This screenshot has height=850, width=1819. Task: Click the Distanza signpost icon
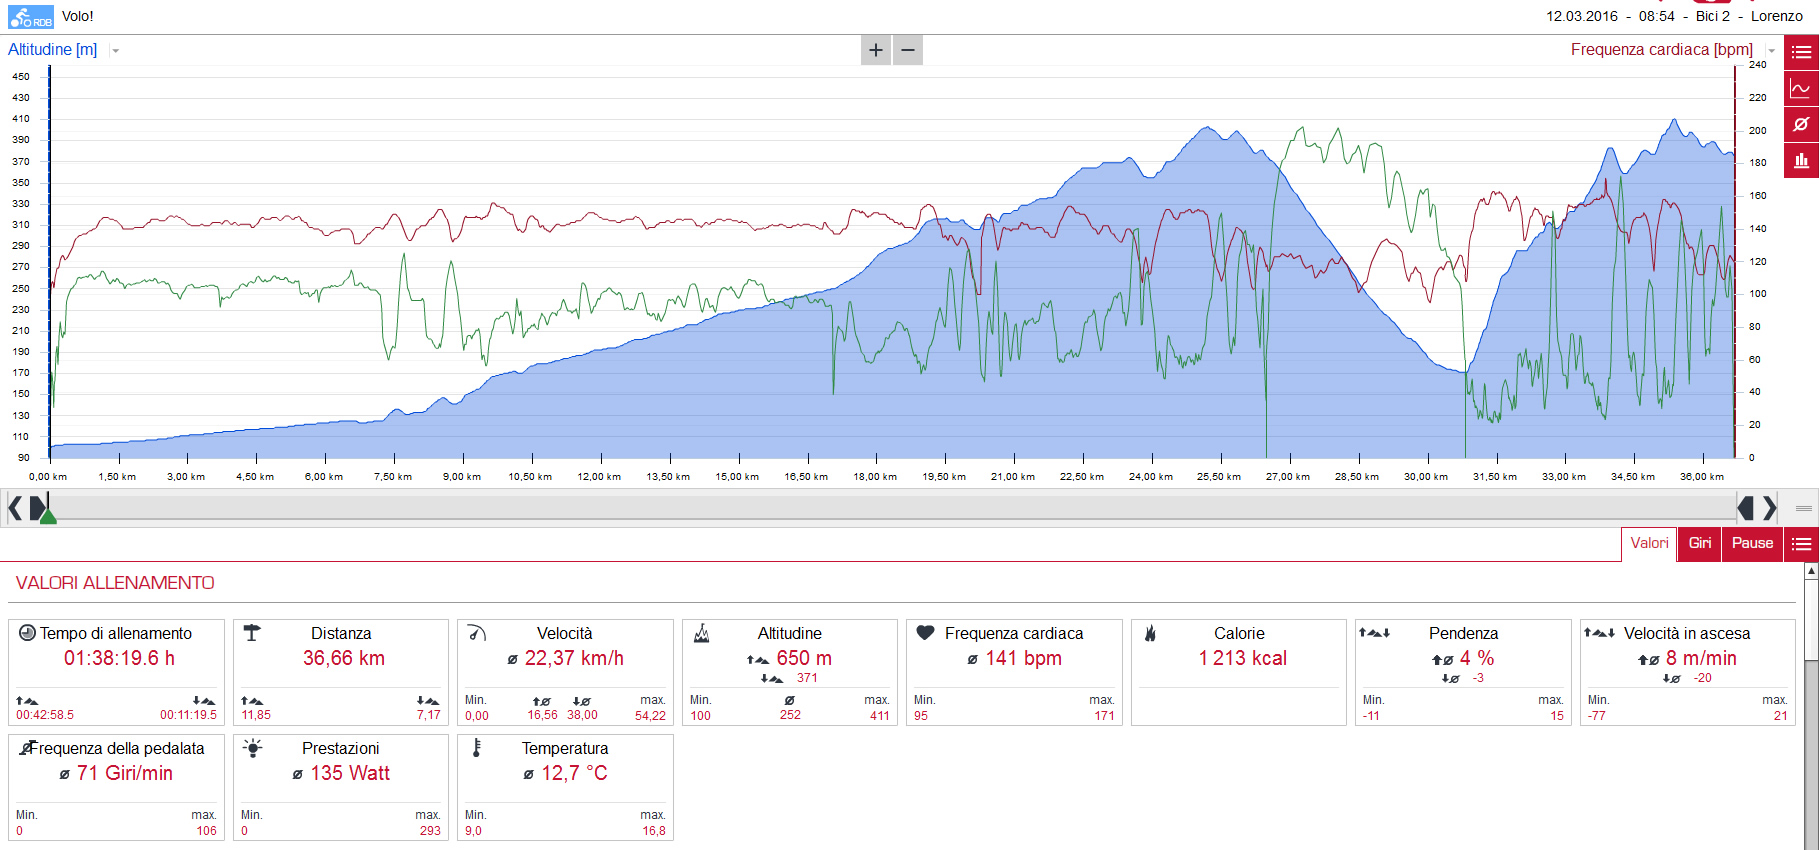click(252, 633)
